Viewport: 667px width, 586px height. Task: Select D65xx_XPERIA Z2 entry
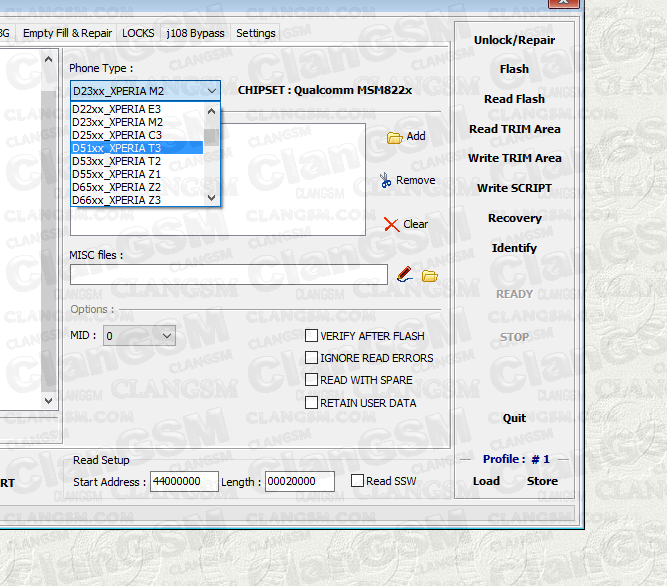tap(137, 187)
